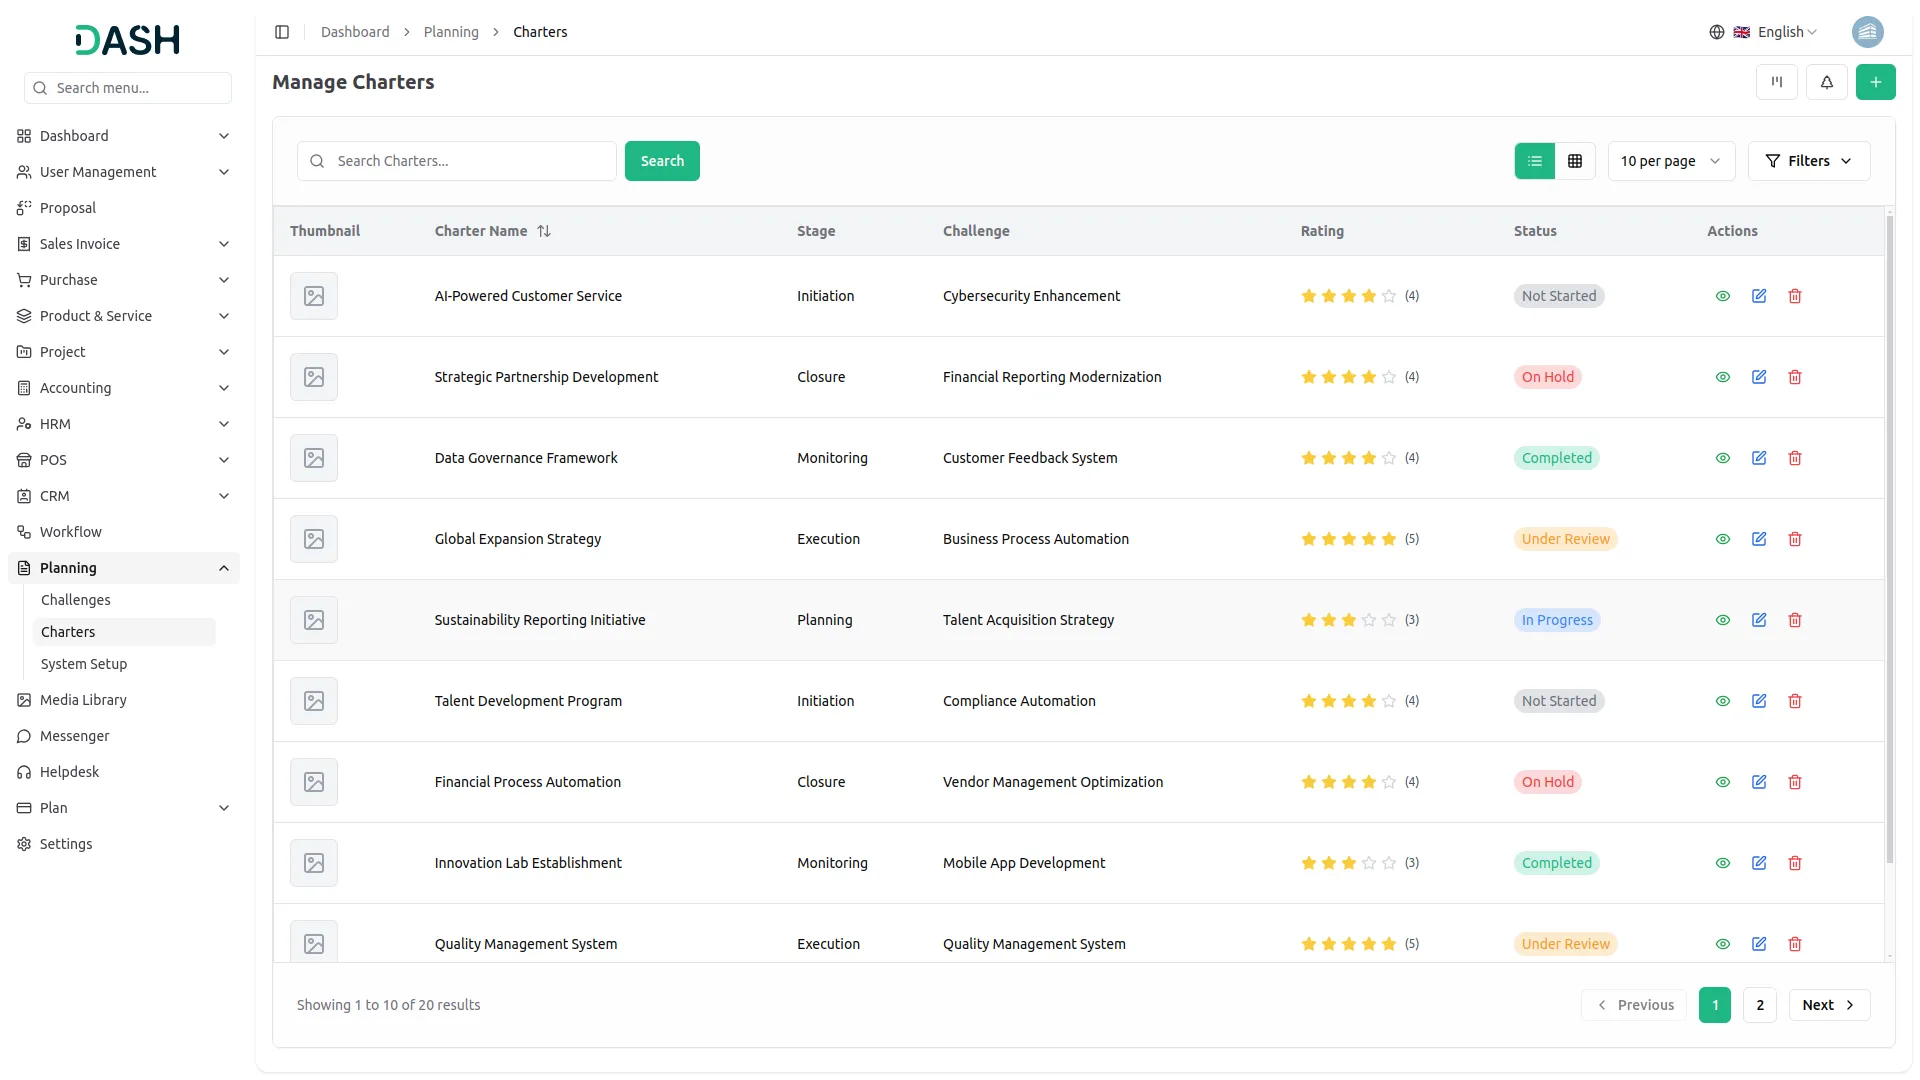View the Global Expansion Strategy charter details
Screen dimensions: 1920x1080
pyautogui.click(x=1722, y=539)
